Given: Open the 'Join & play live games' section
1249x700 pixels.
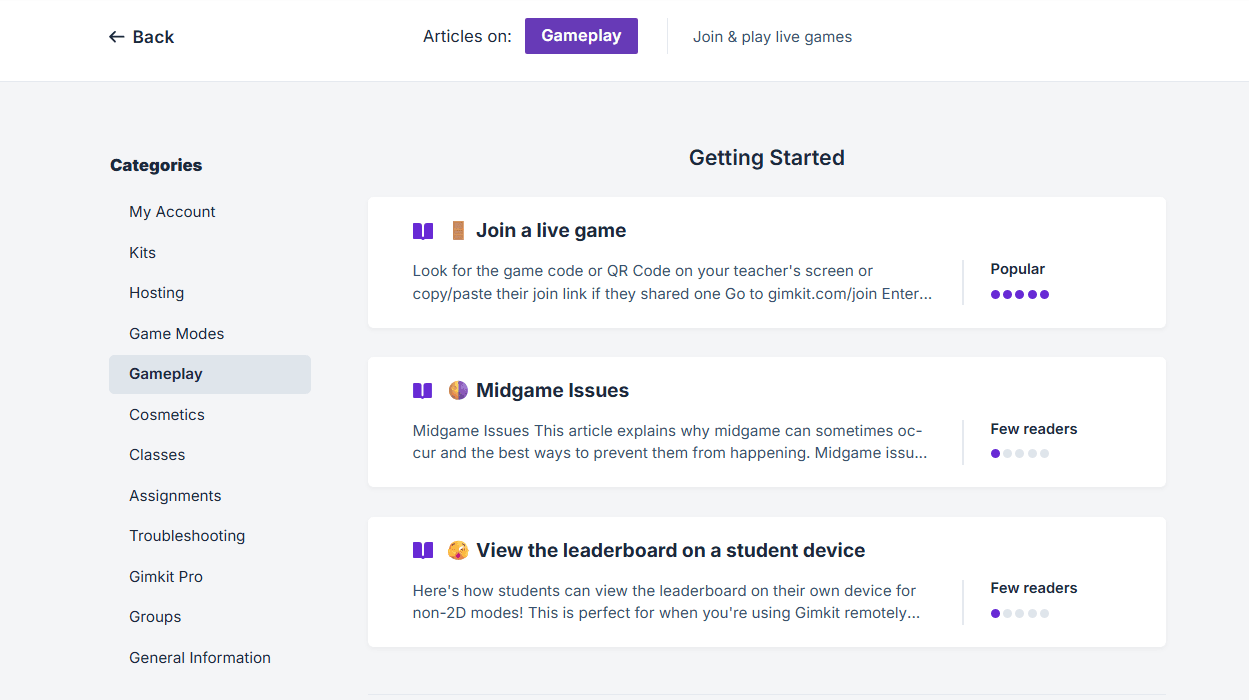Looking at the screenshot, I should click(772, 36).
